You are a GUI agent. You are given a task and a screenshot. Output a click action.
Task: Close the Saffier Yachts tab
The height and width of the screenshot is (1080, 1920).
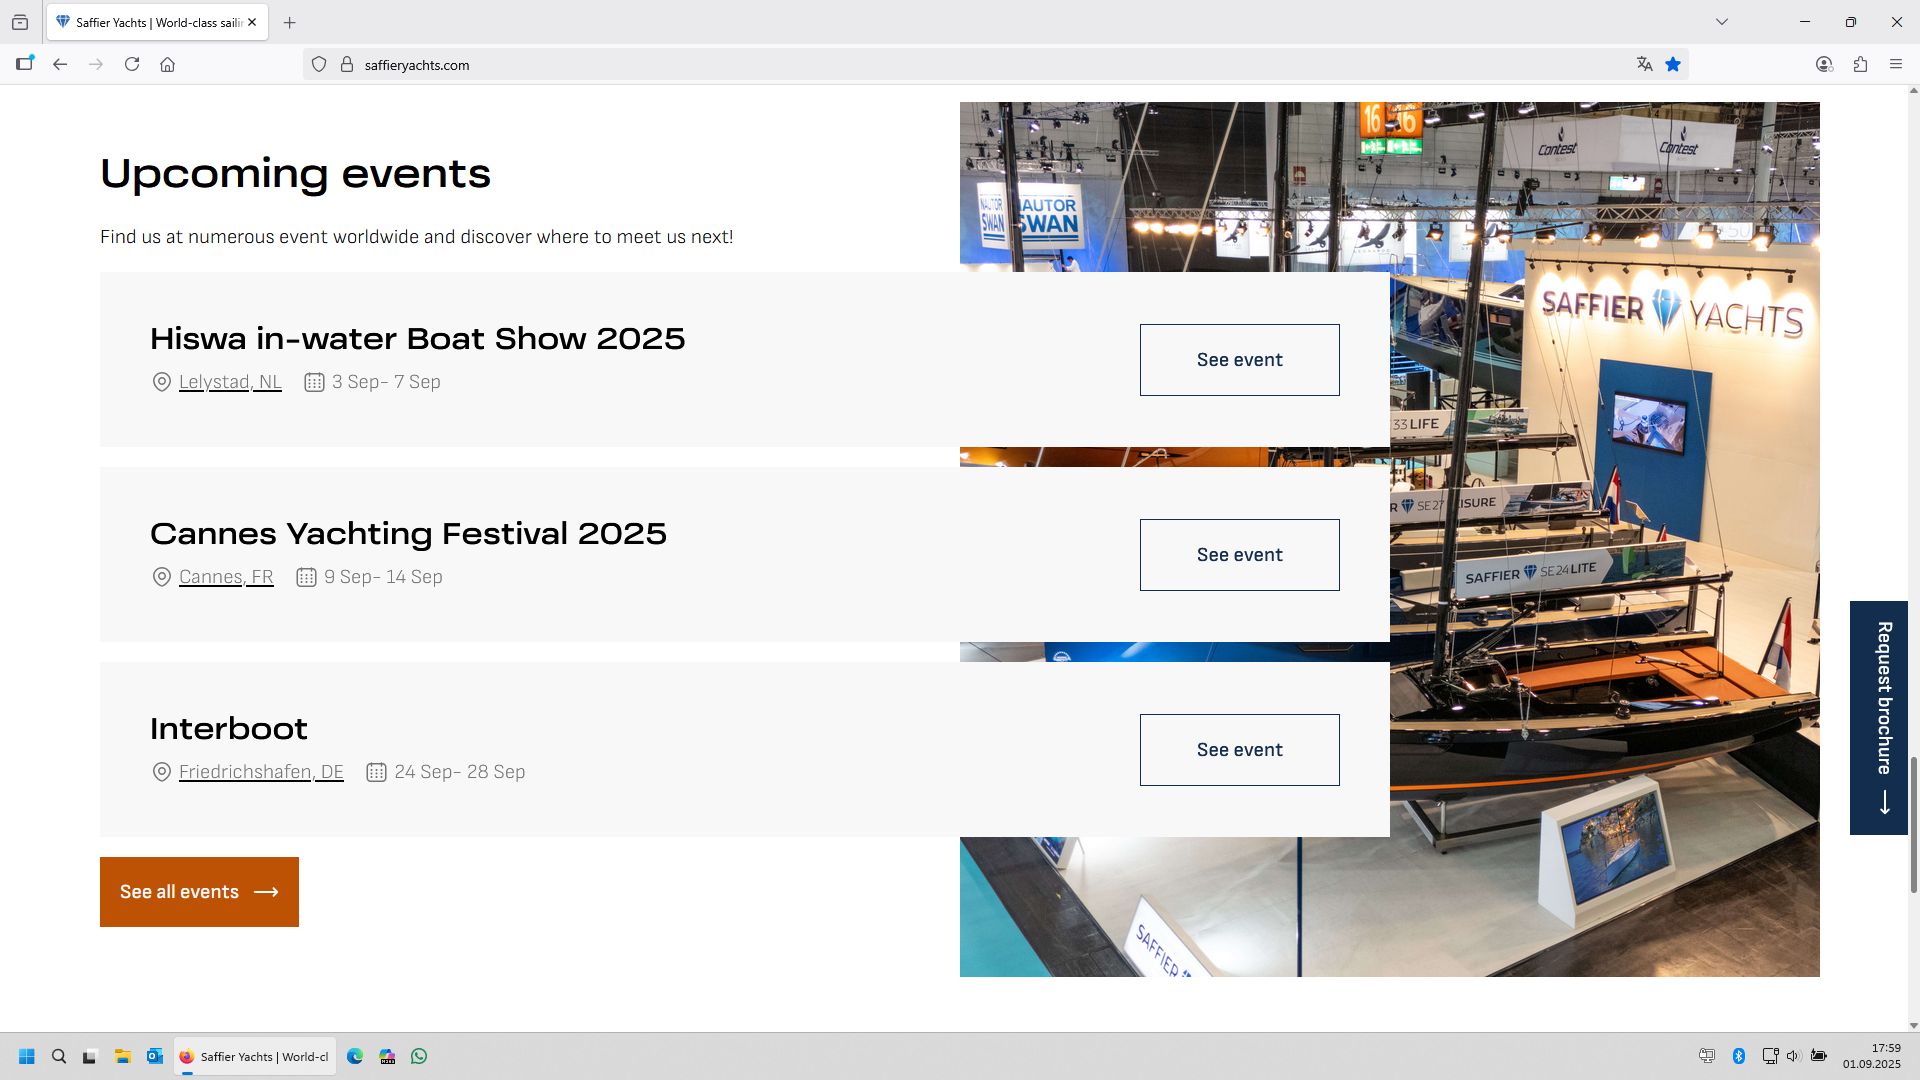click(252, 22)
